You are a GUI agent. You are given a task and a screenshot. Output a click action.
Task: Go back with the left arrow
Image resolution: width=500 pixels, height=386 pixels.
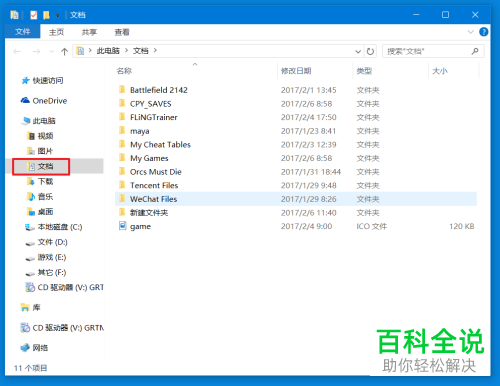tap(17, 51)
